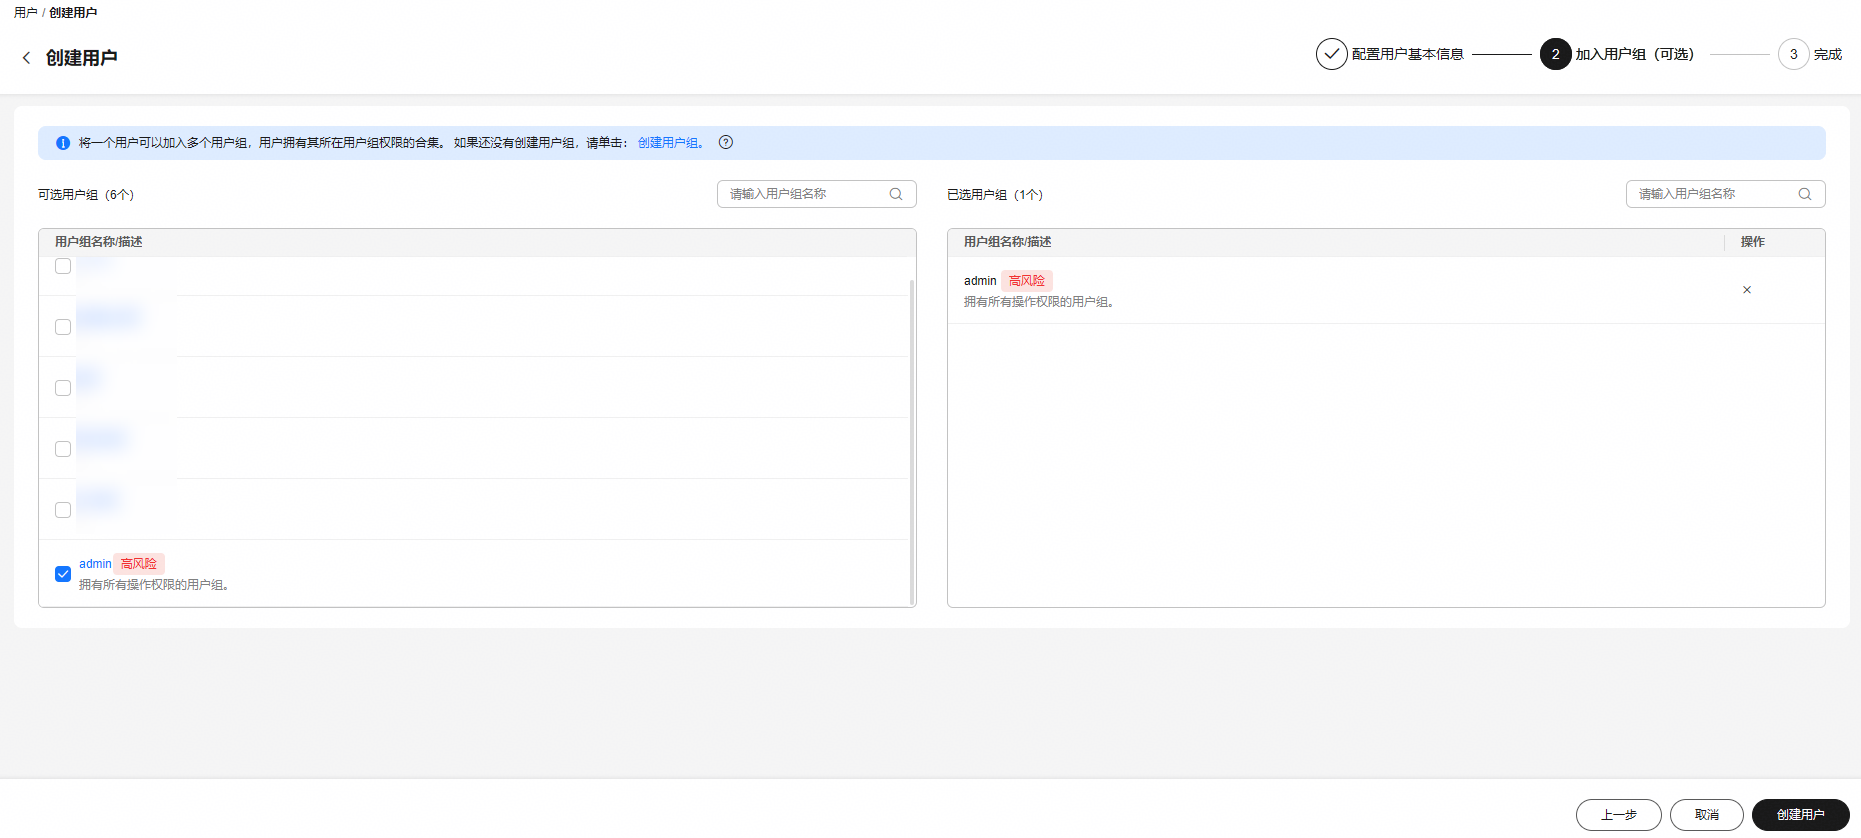Click step 2 circle 加入用户组
The height and width of the screenshot is (838, 1861).
1555,54
